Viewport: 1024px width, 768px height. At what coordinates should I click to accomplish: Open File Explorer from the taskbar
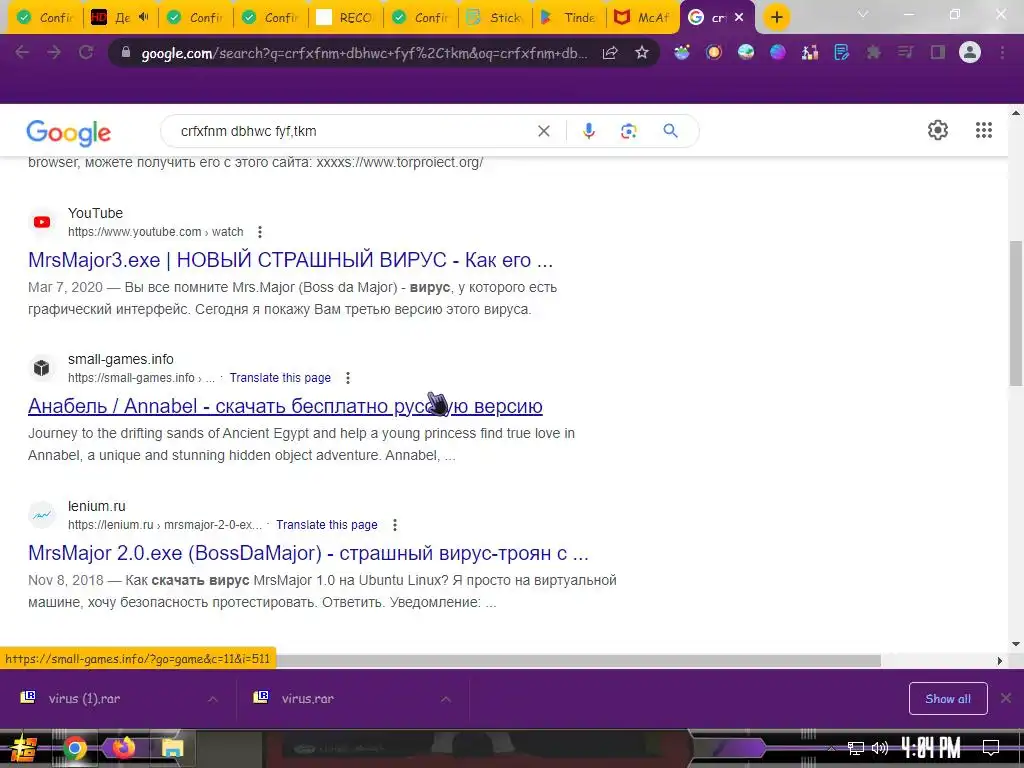(x=172, y=748)
